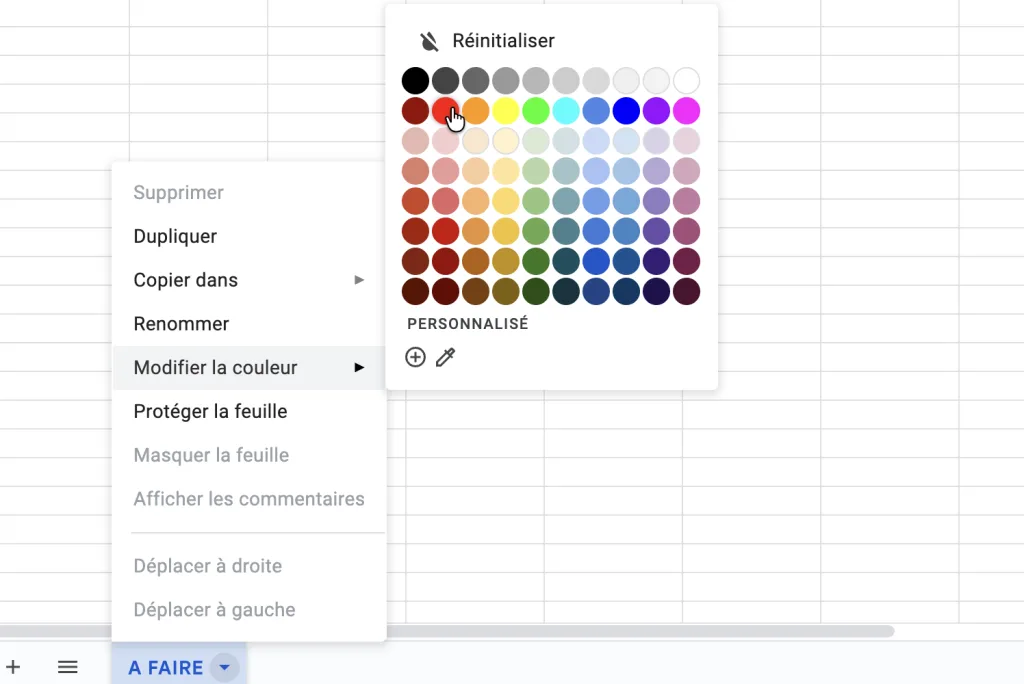Click Protéger la feuille

pos(210,411)
